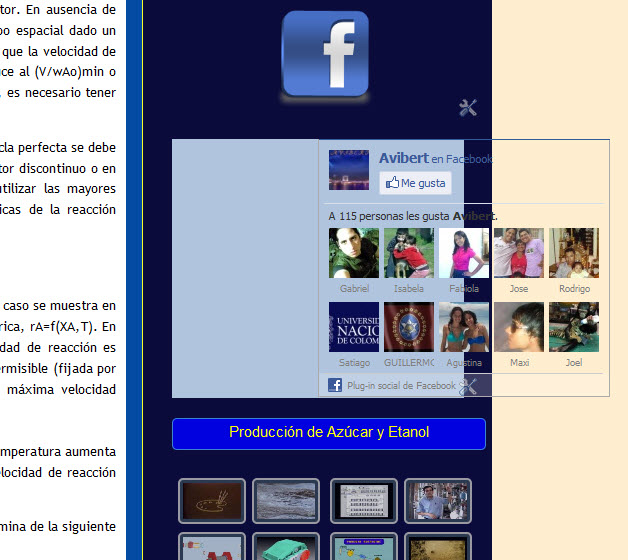The width and height of the screenshot is (628, 560).
Task: Click the name Maxi under the photo
Action: pos(519,363)
